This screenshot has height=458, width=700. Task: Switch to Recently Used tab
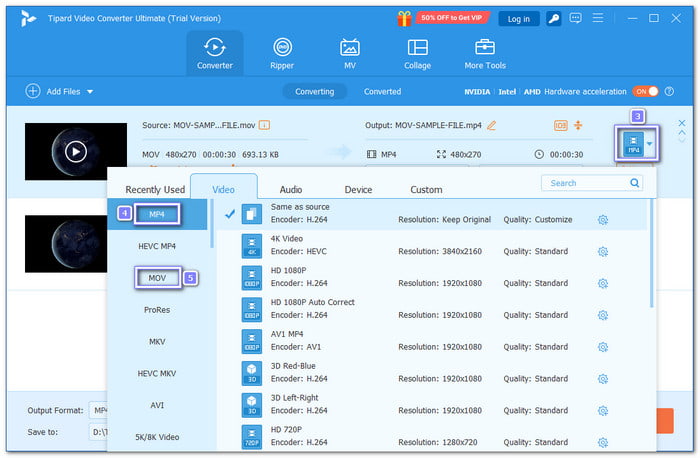click(x=155, y=189)
